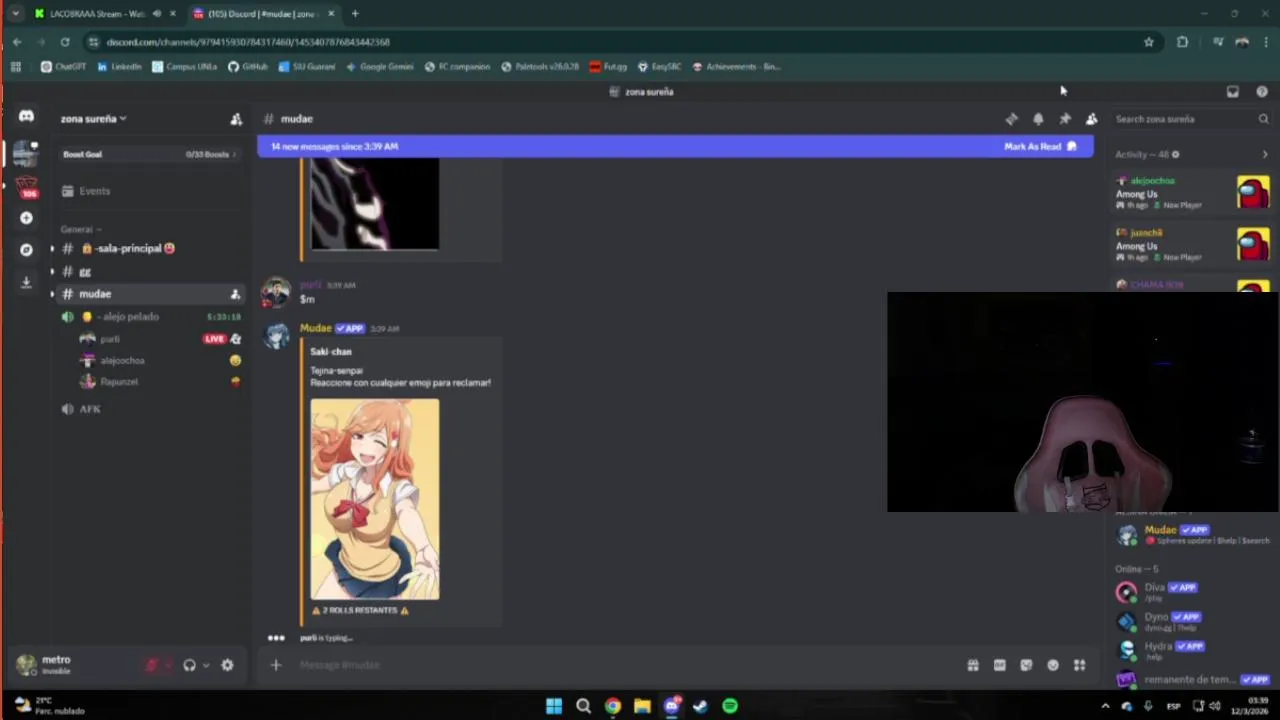Open the Threads icon in channel header
1280x720 pixels.
pyautogui.click(x=1011, y=119)
